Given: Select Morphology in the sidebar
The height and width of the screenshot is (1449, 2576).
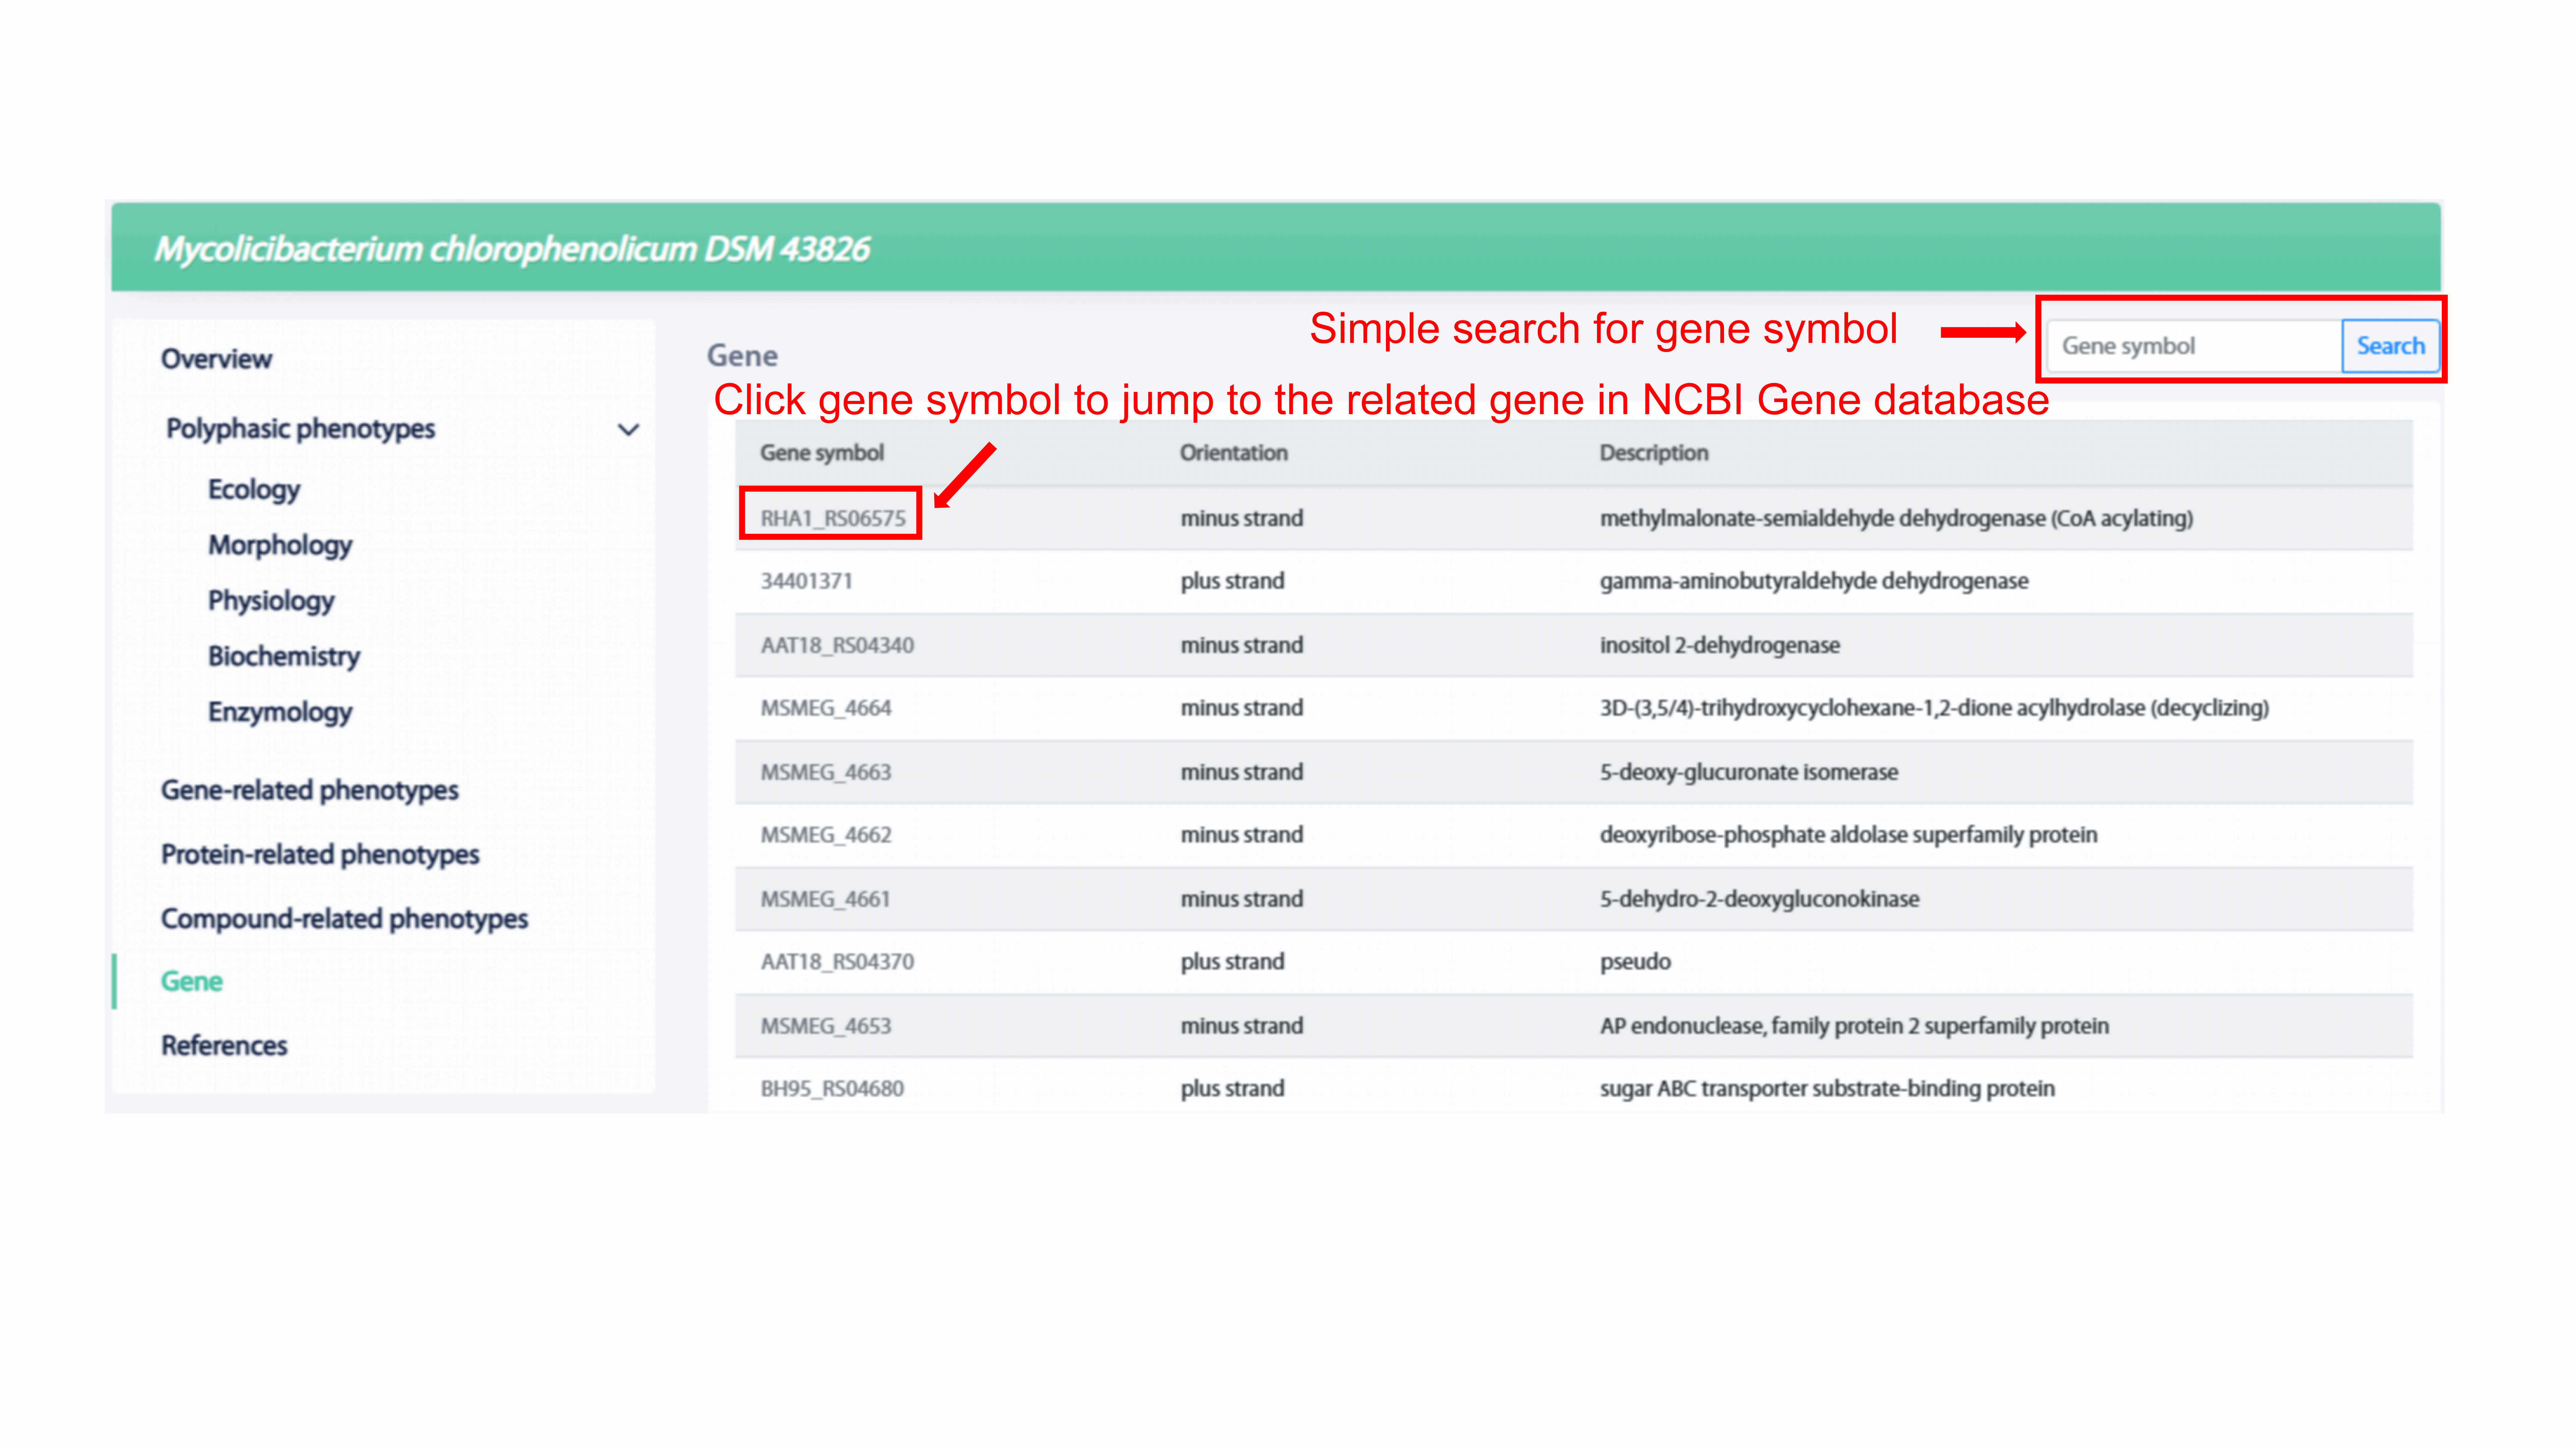Looking at the screenshot, I should tap(280, 545).
